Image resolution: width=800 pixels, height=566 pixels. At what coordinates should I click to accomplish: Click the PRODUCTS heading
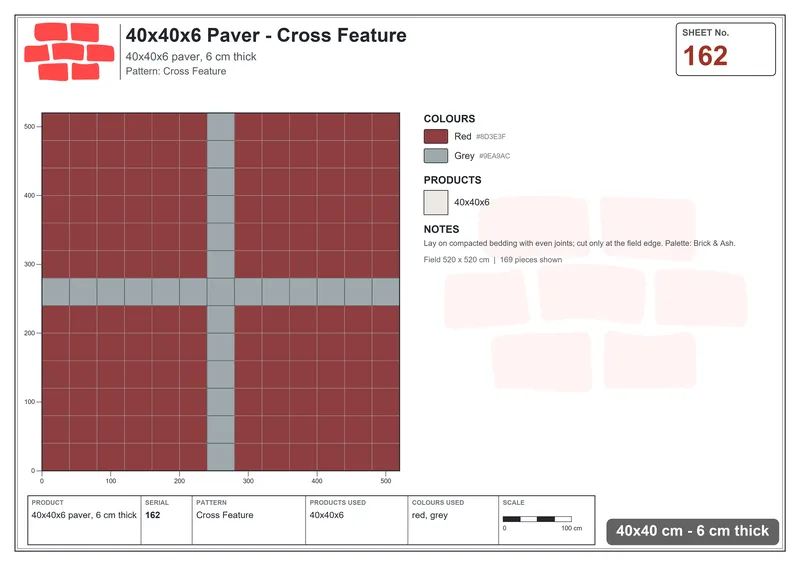coord(452,180)
